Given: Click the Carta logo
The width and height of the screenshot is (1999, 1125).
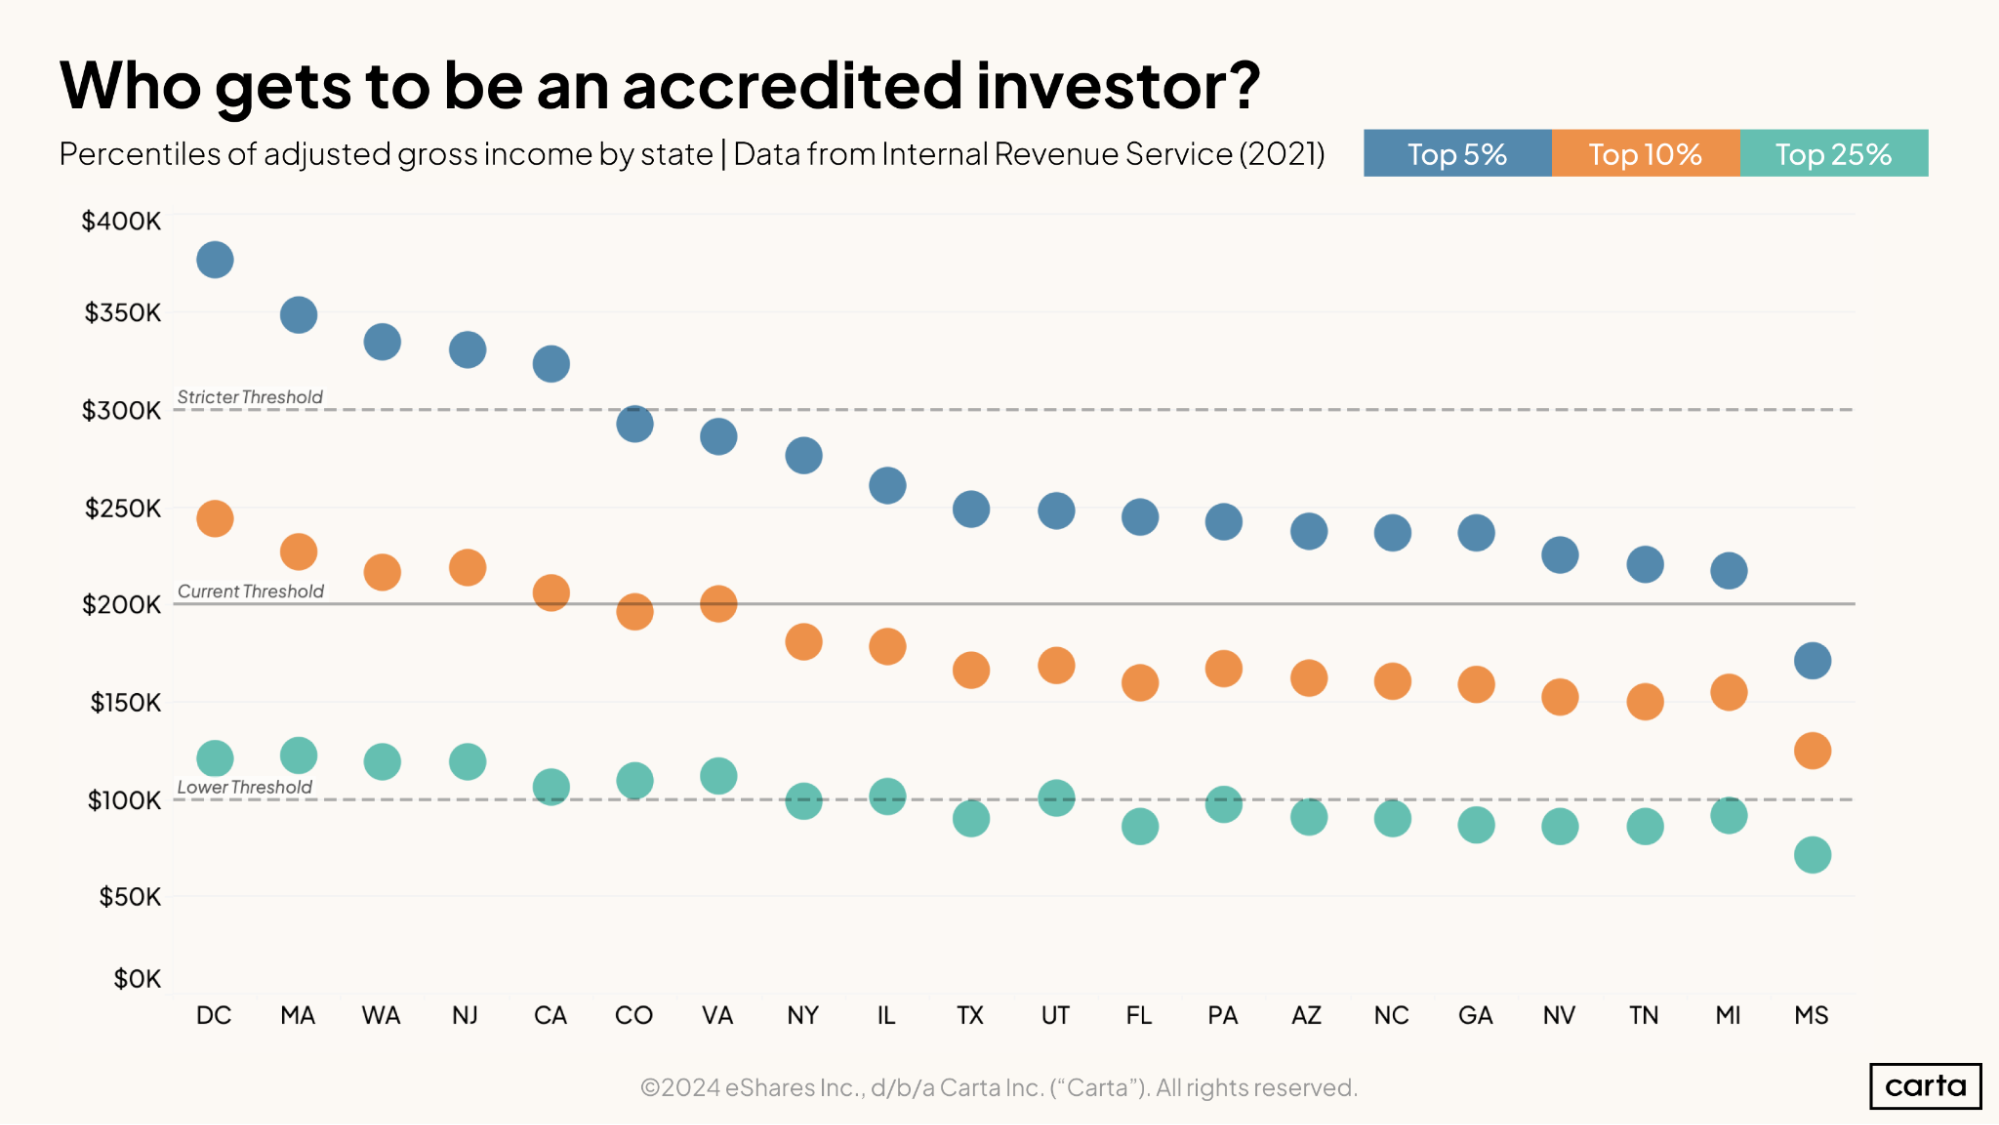Looking at the screenshot, I should click(1925, 1086).
